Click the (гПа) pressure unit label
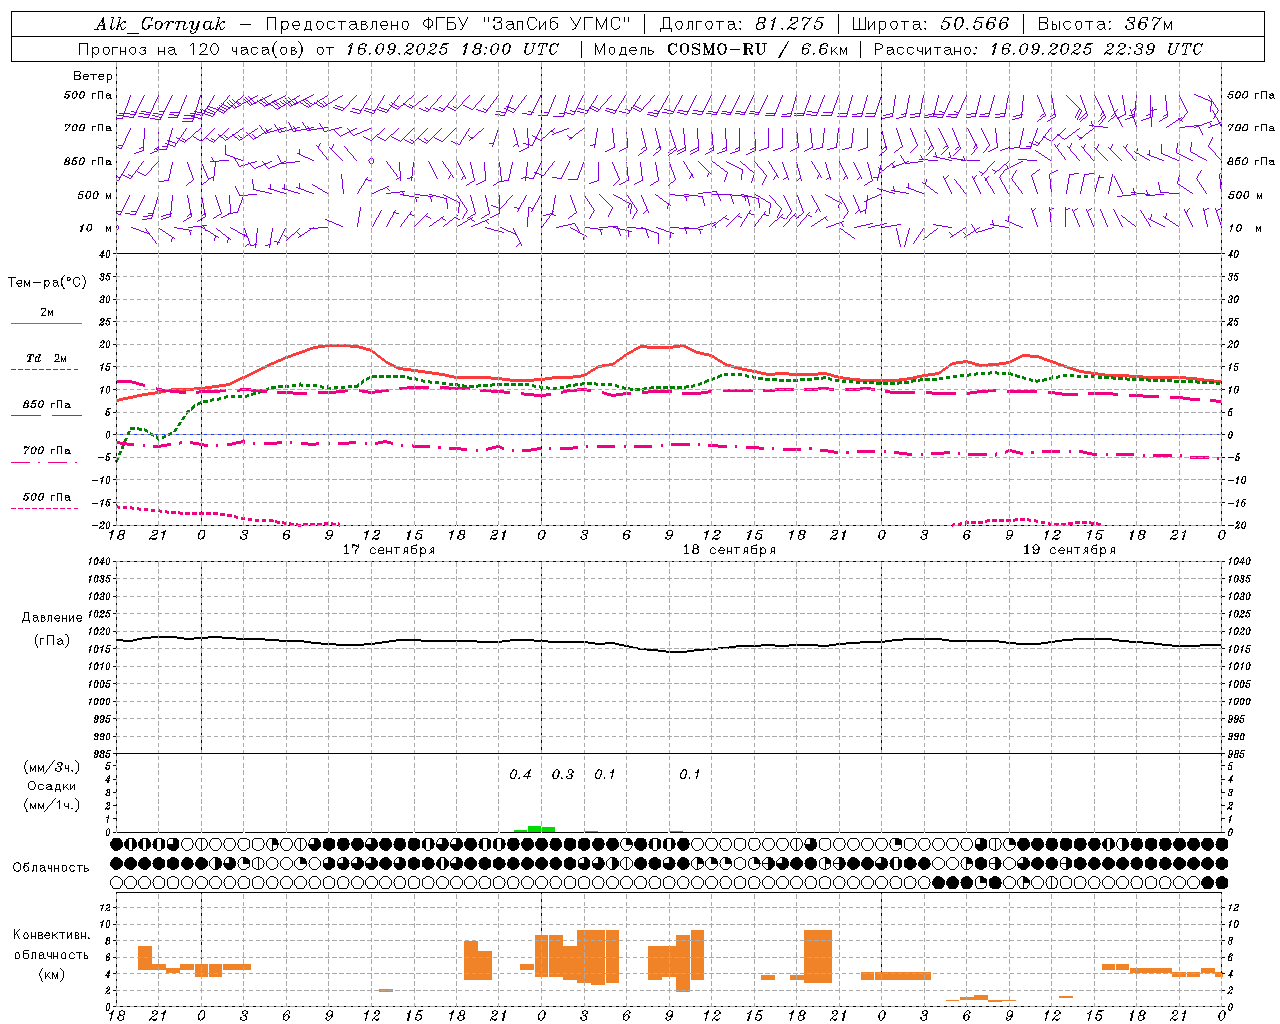 click(x=52, y=640)
